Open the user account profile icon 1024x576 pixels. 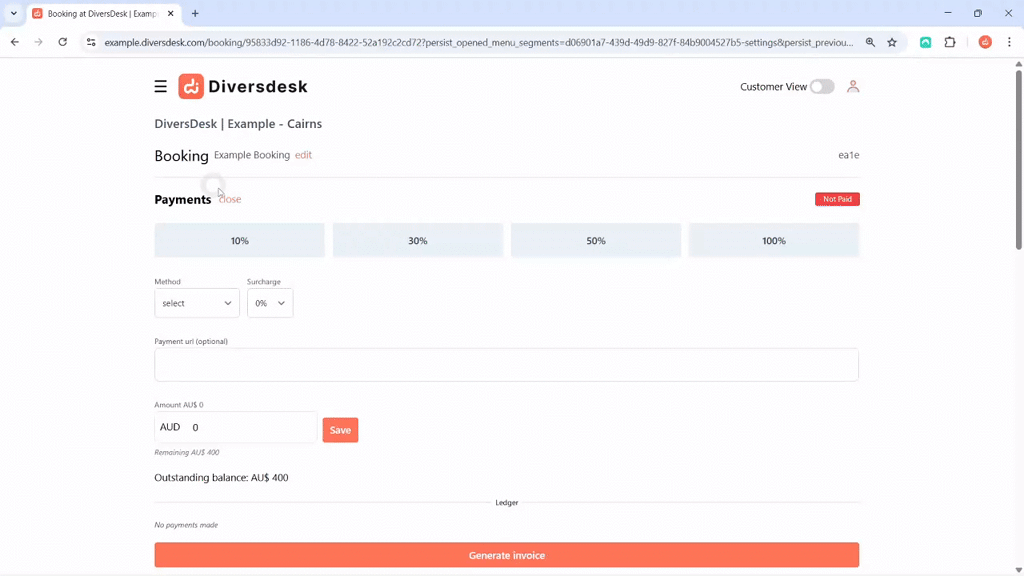853,86
